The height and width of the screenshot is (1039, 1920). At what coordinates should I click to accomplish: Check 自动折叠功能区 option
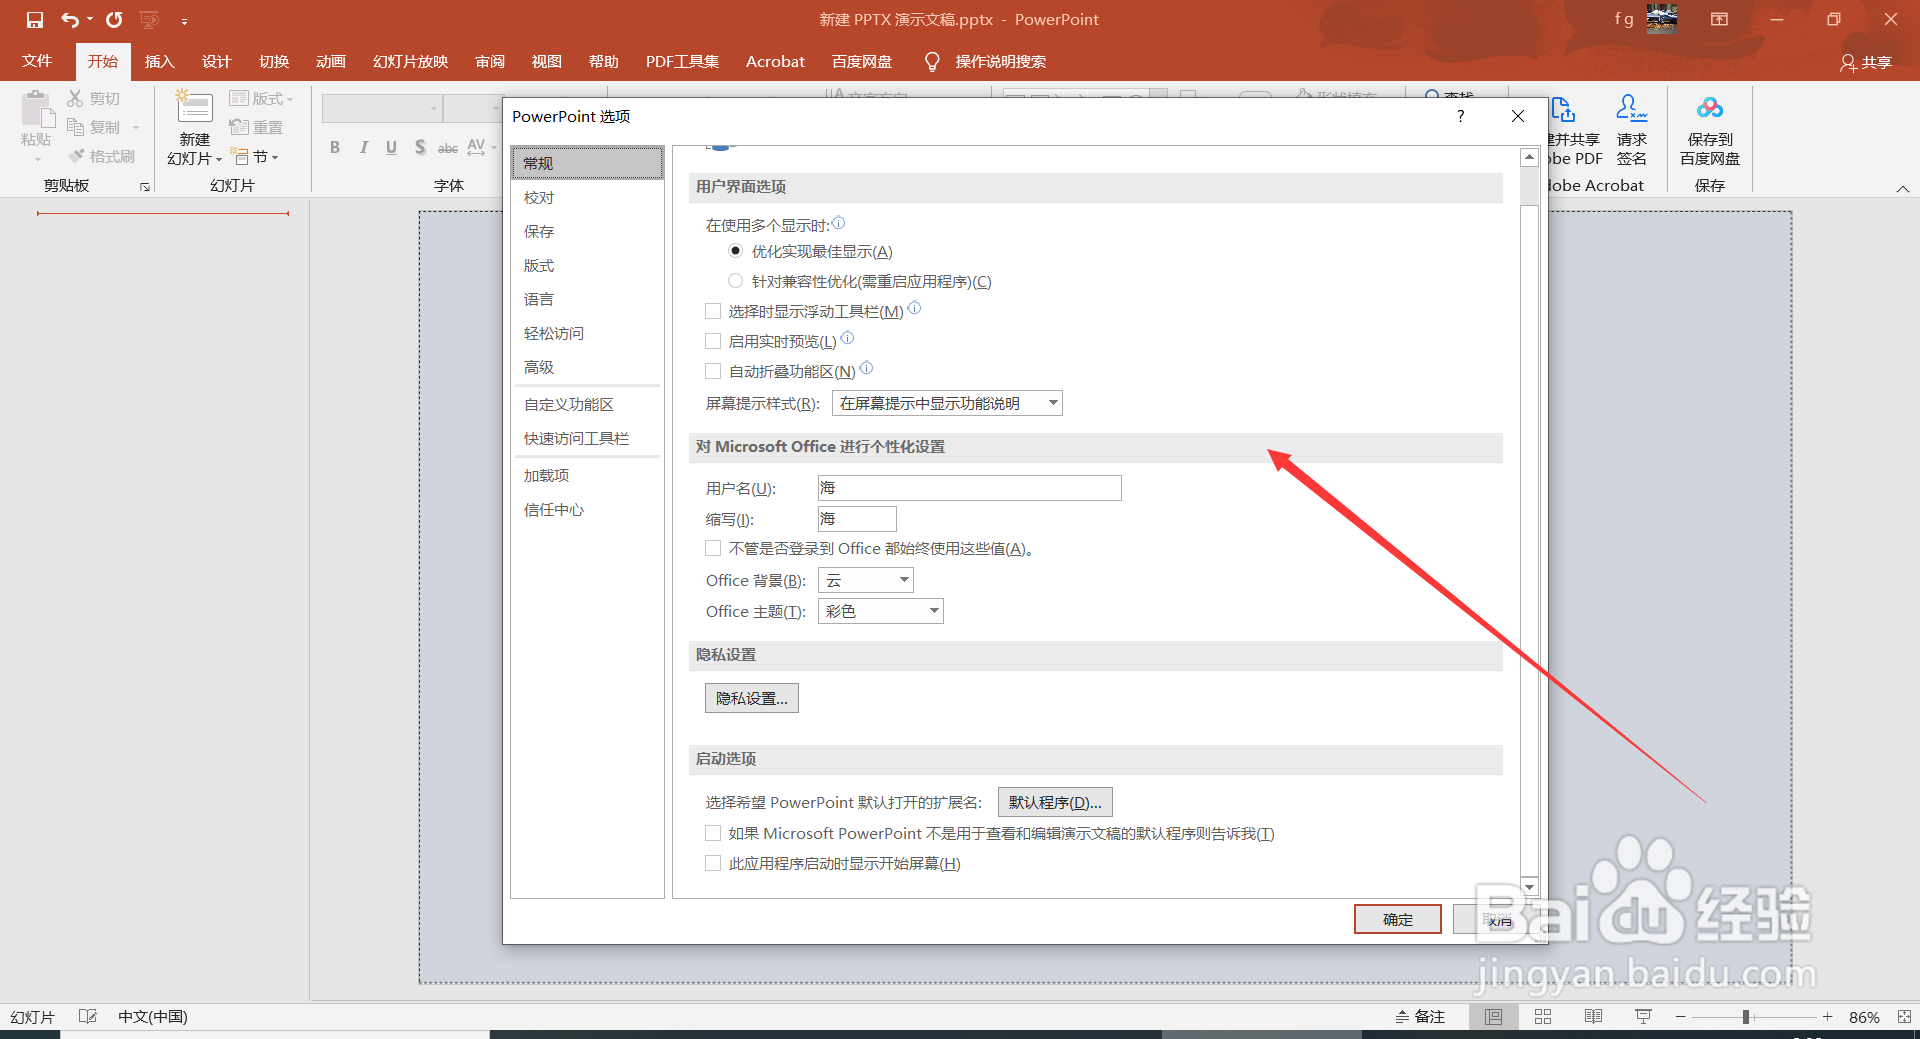[713, 371]
